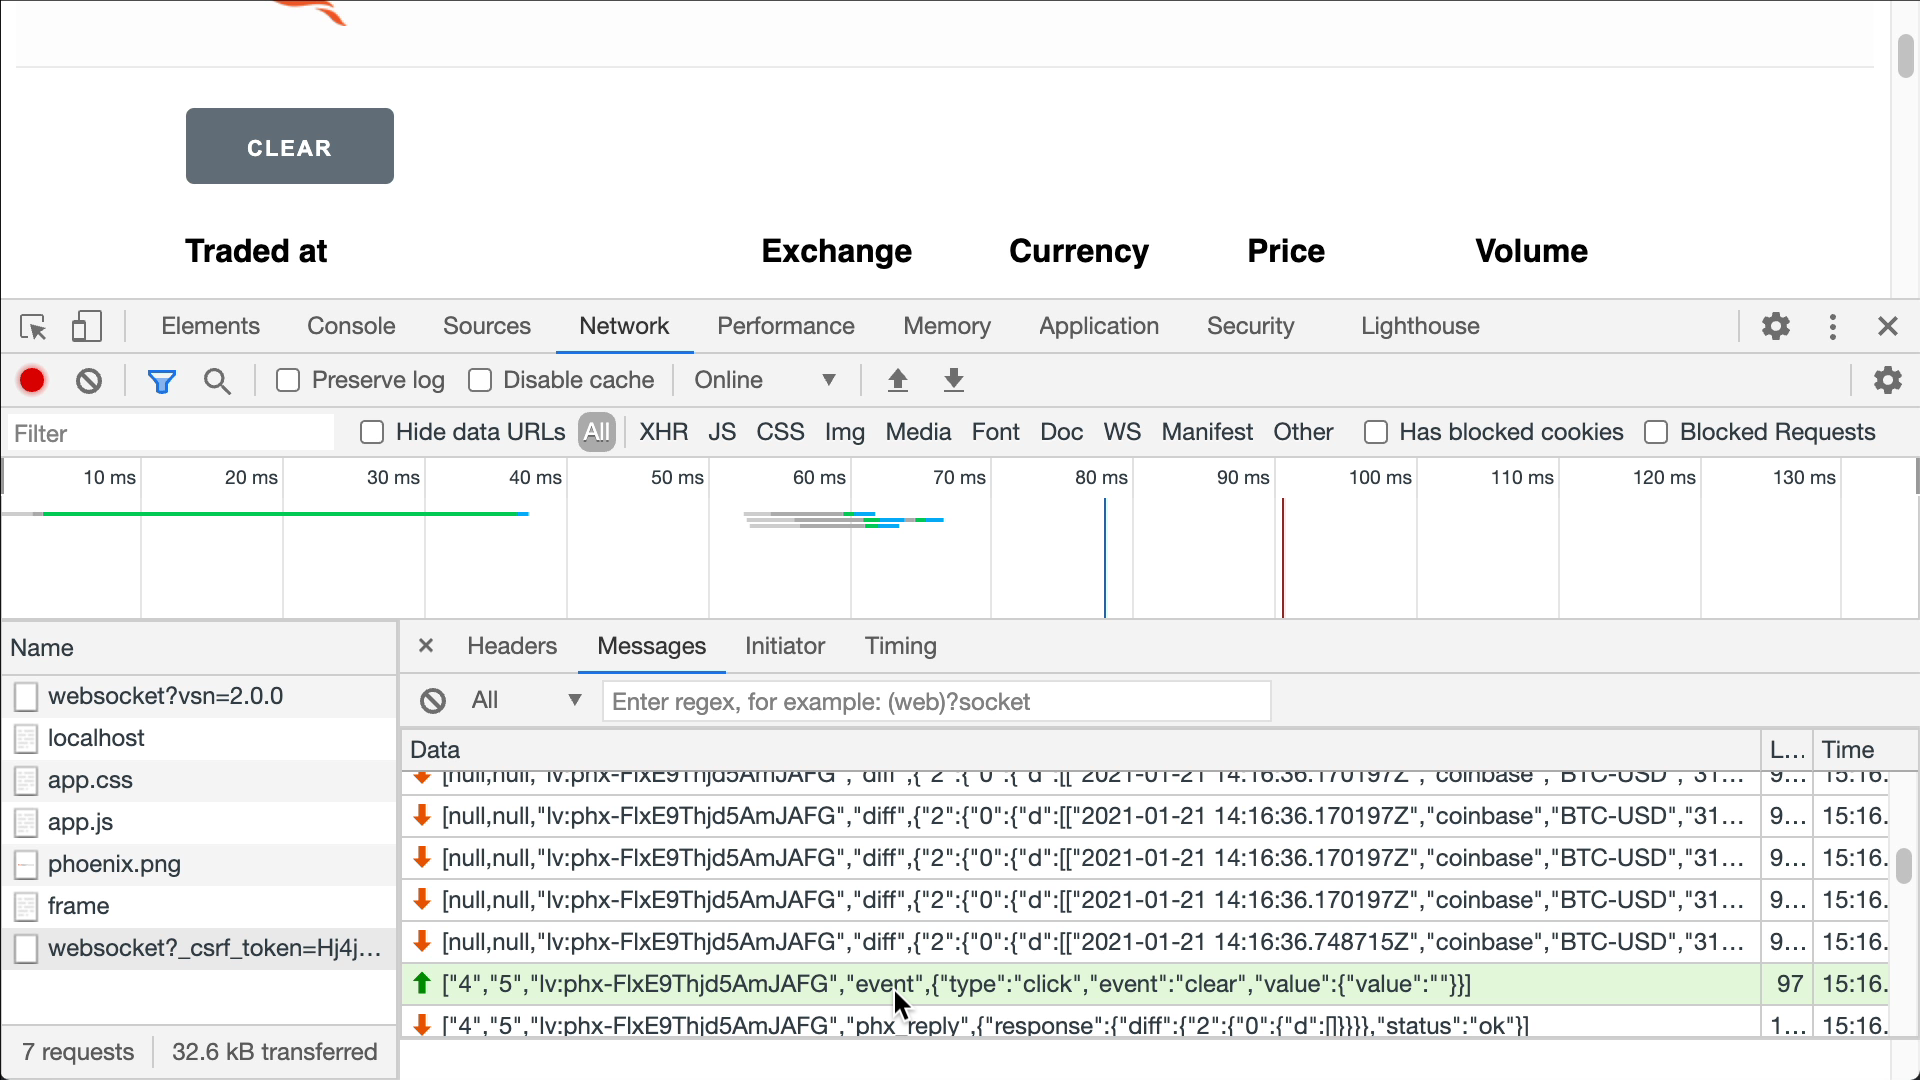
Task: Sort by the Time column header
Action: (x=1852, y=750)
